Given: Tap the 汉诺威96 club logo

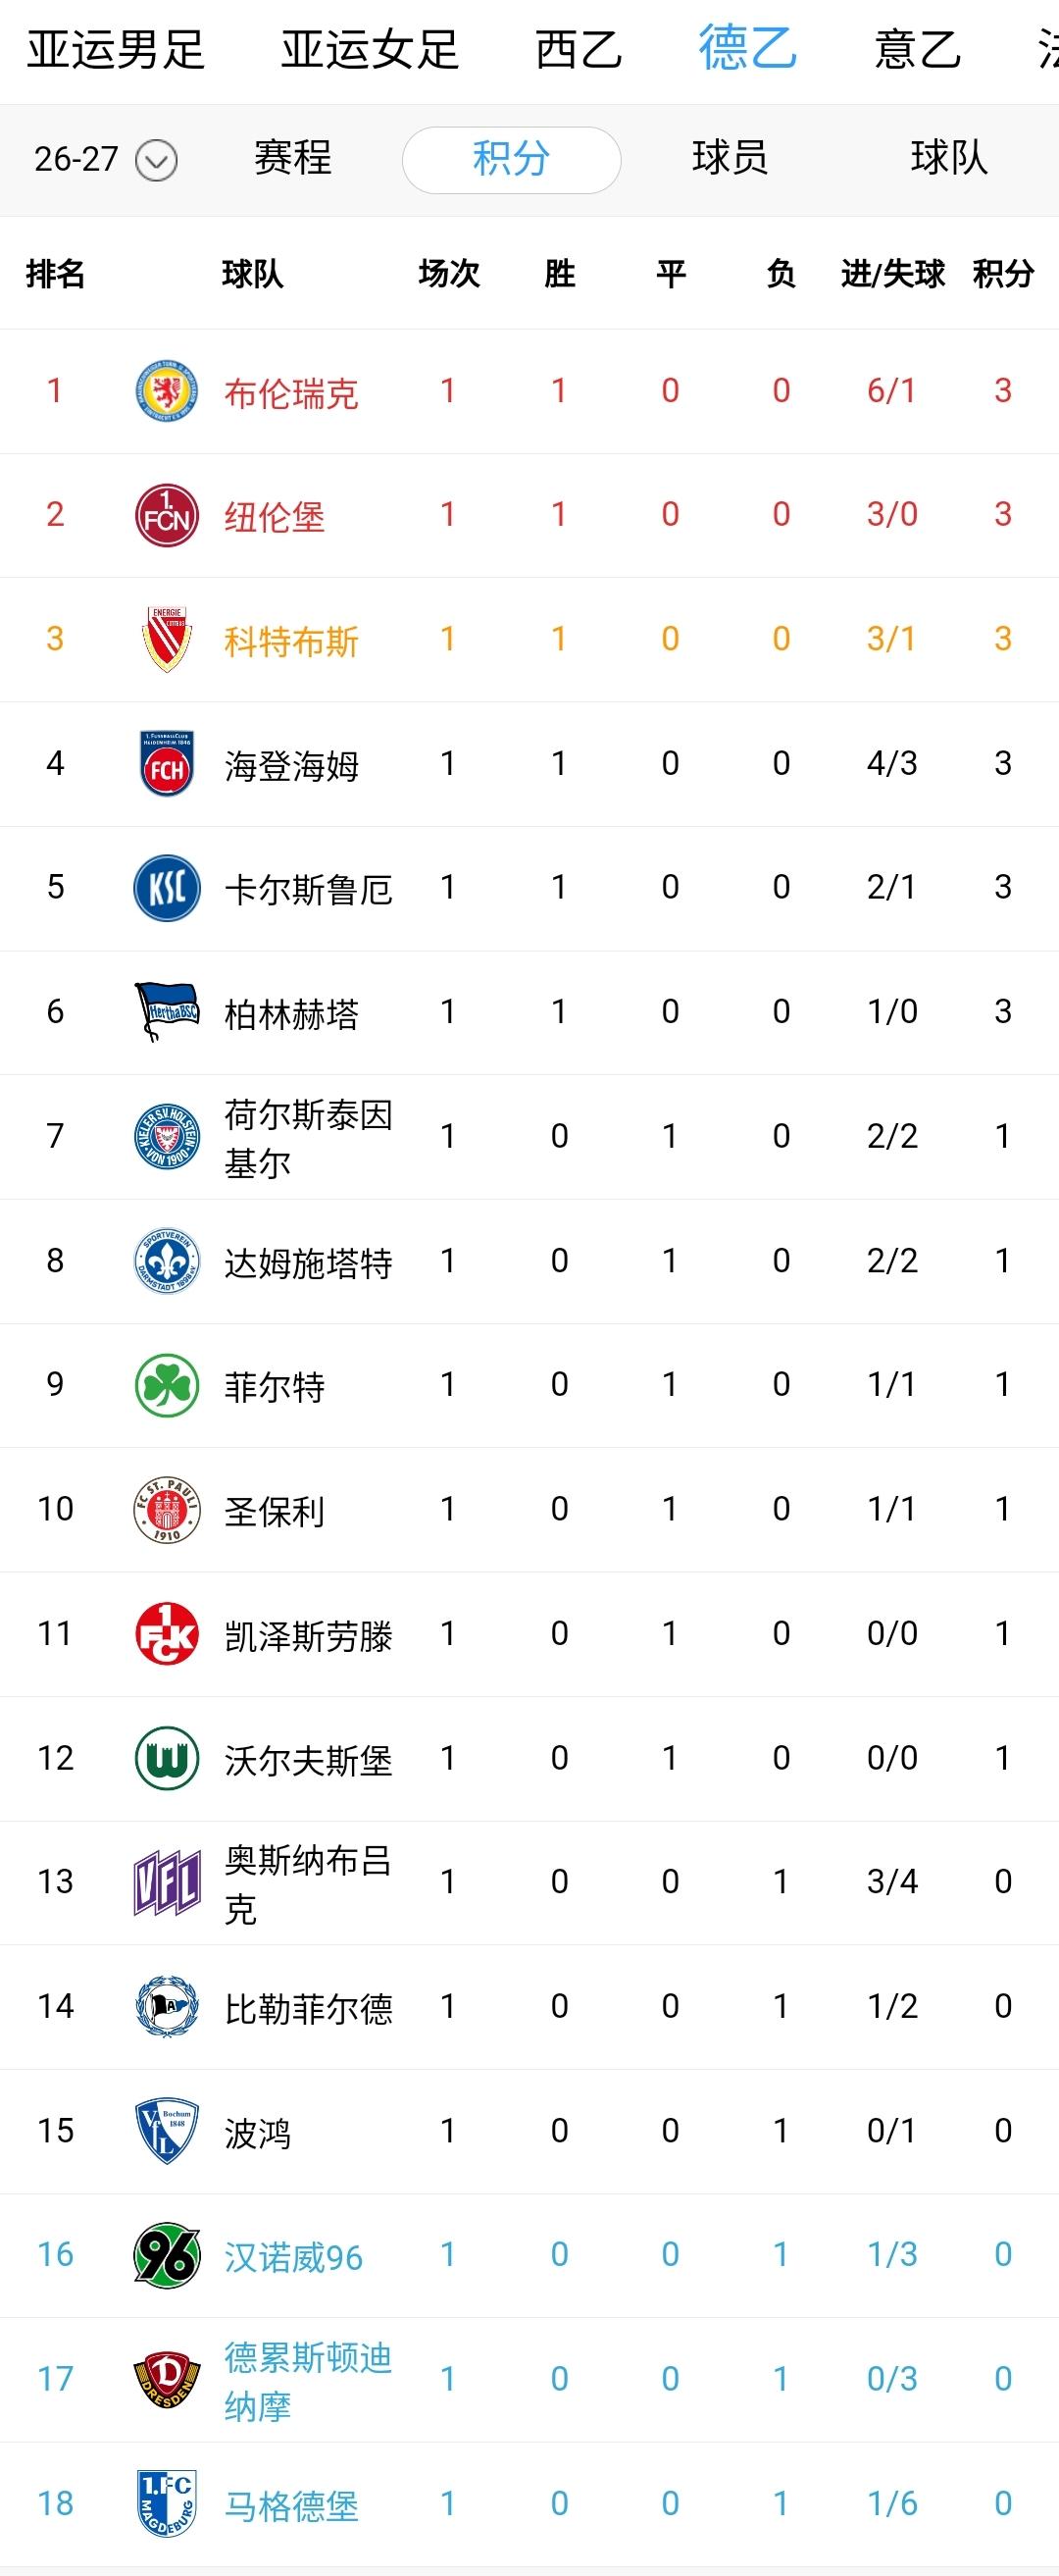Looking at the screenshot, I should [x=166, y=2255].
